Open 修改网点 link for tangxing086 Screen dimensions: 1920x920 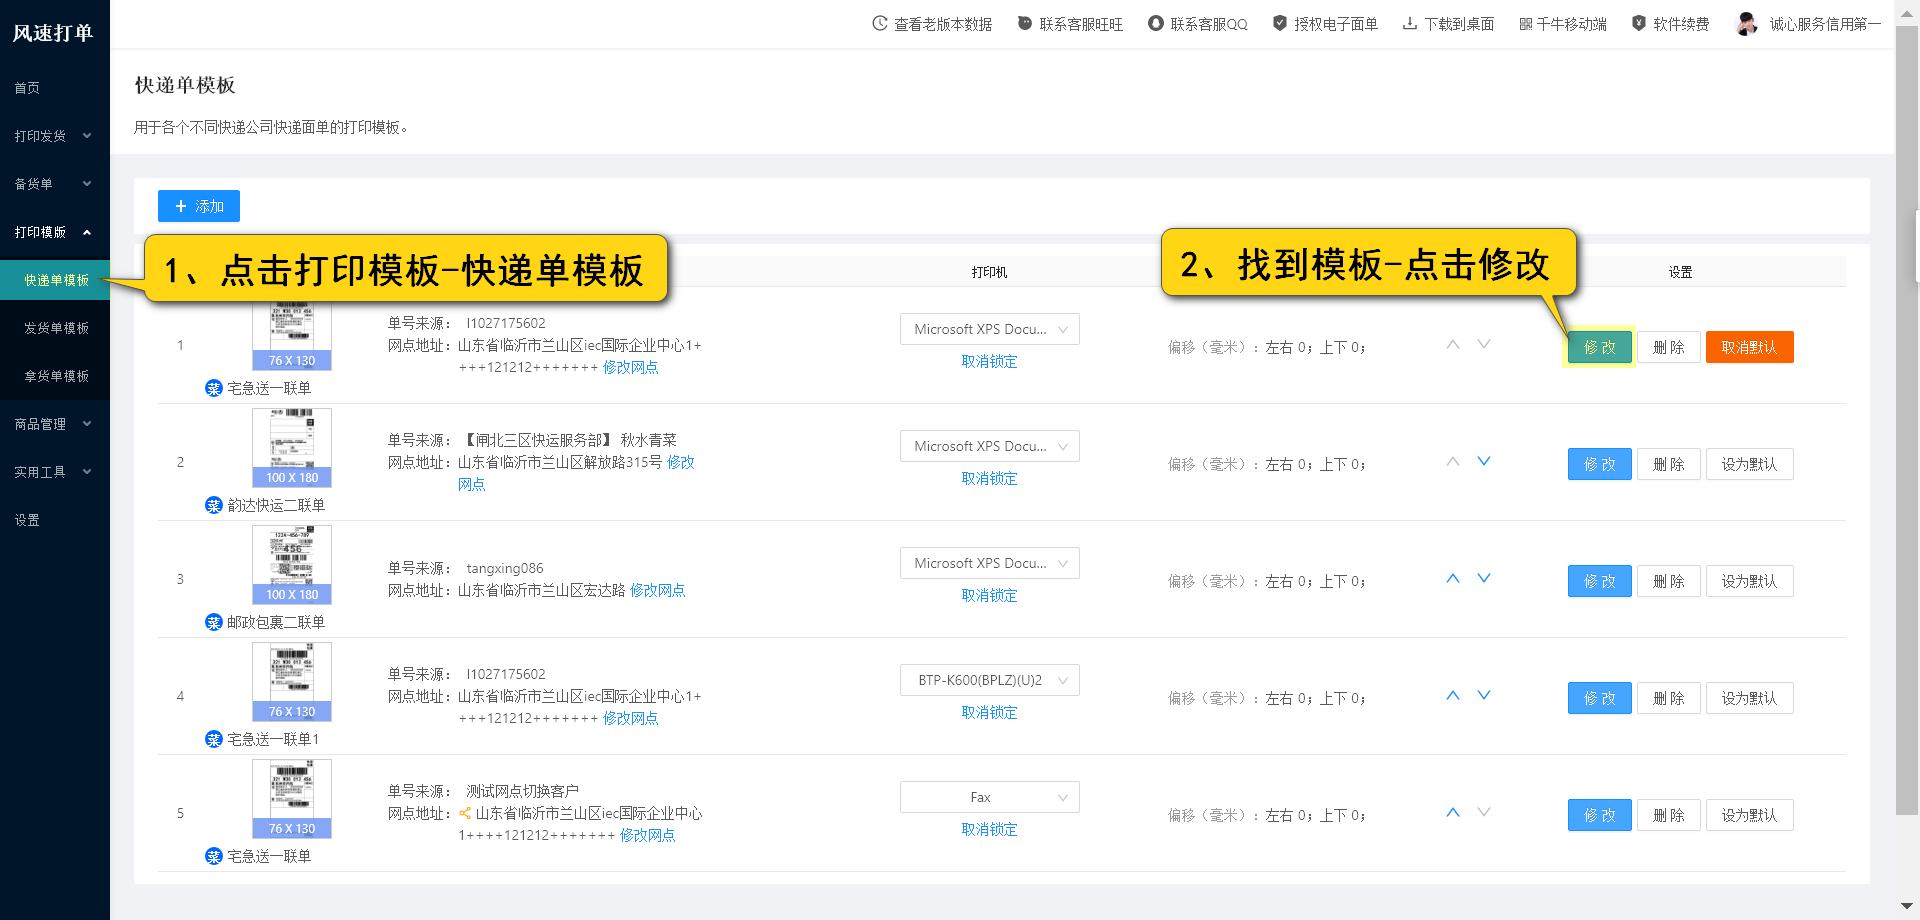pos(659,590)
